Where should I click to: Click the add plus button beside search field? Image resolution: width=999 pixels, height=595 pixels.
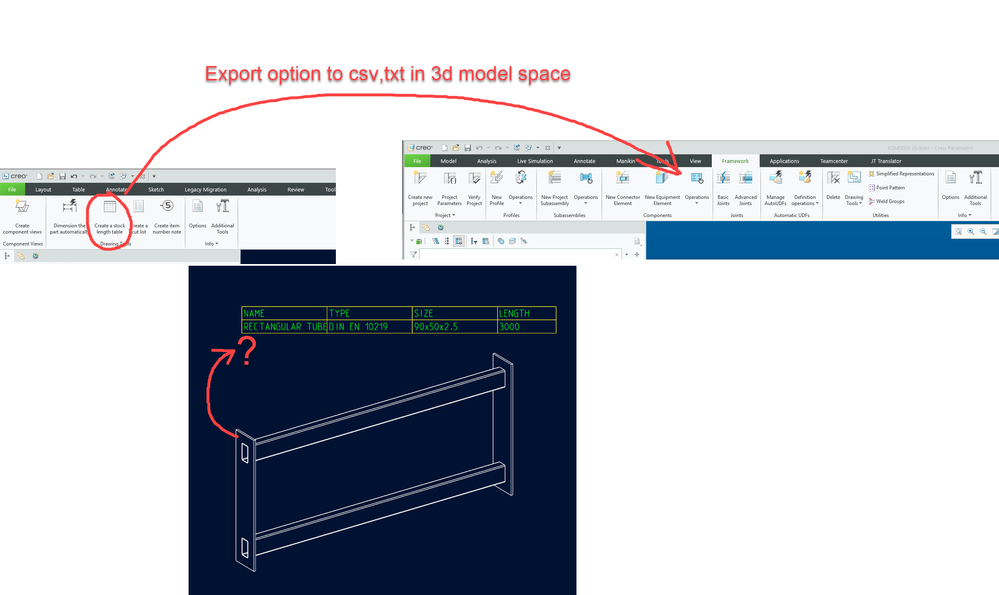(x=636, y=254)
